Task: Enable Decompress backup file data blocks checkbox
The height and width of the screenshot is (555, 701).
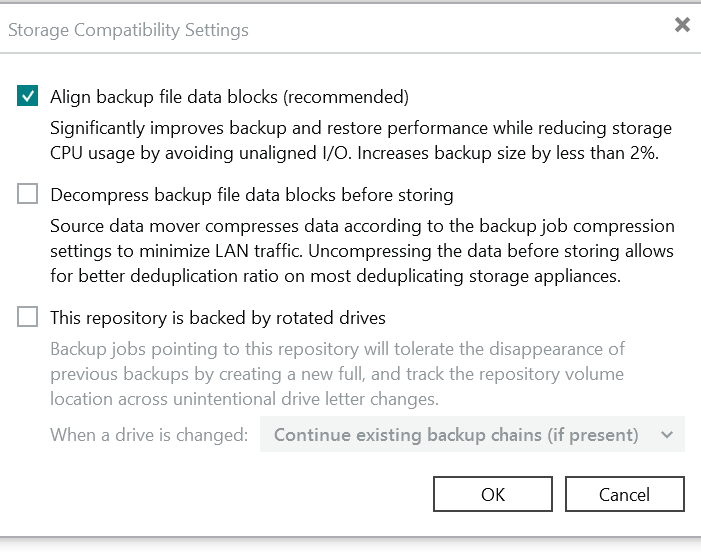Action: tap(27, 195)
